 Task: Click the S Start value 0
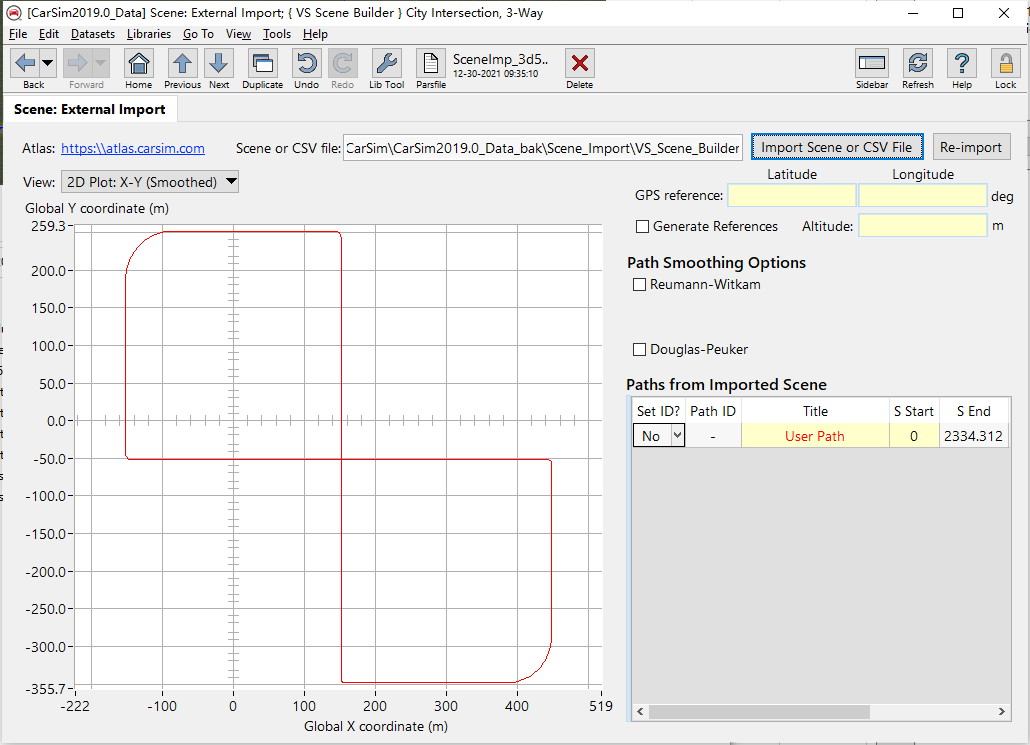[914, 436]
